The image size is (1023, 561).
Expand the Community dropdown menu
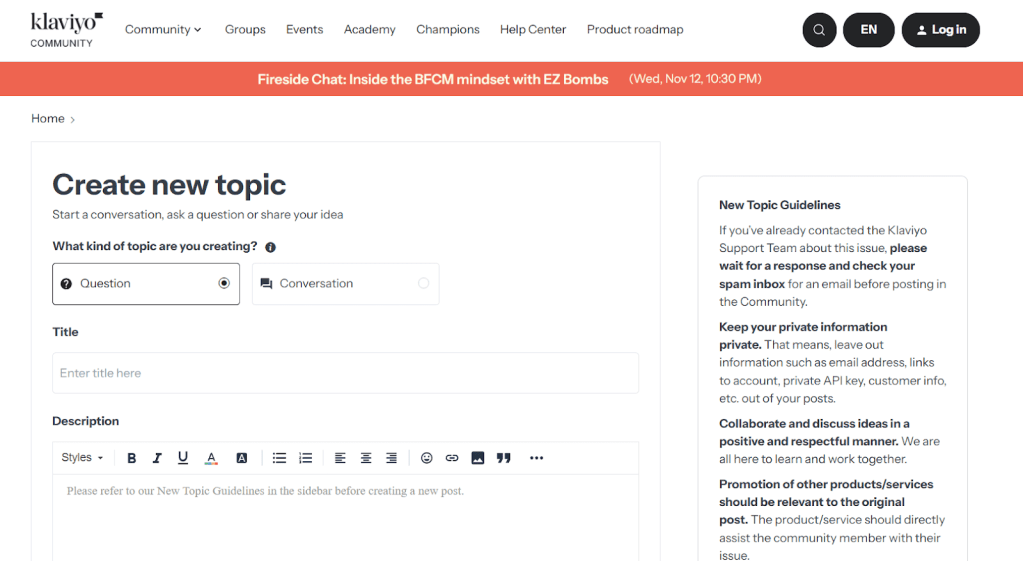tap(163, 30)
